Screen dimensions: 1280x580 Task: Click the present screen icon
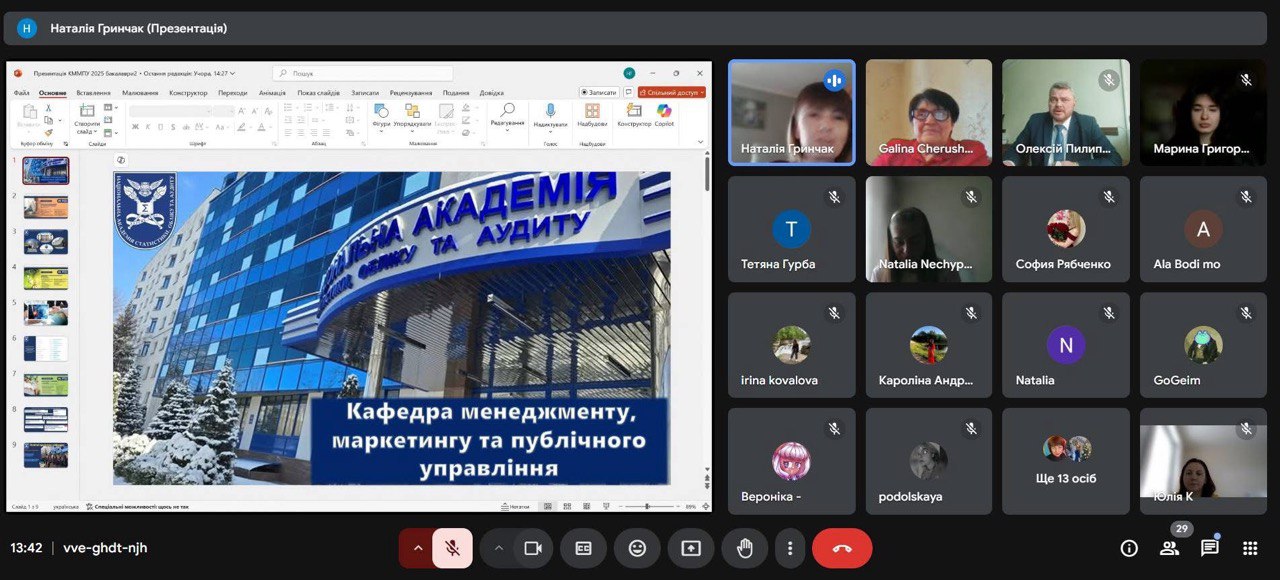(691, 548)
